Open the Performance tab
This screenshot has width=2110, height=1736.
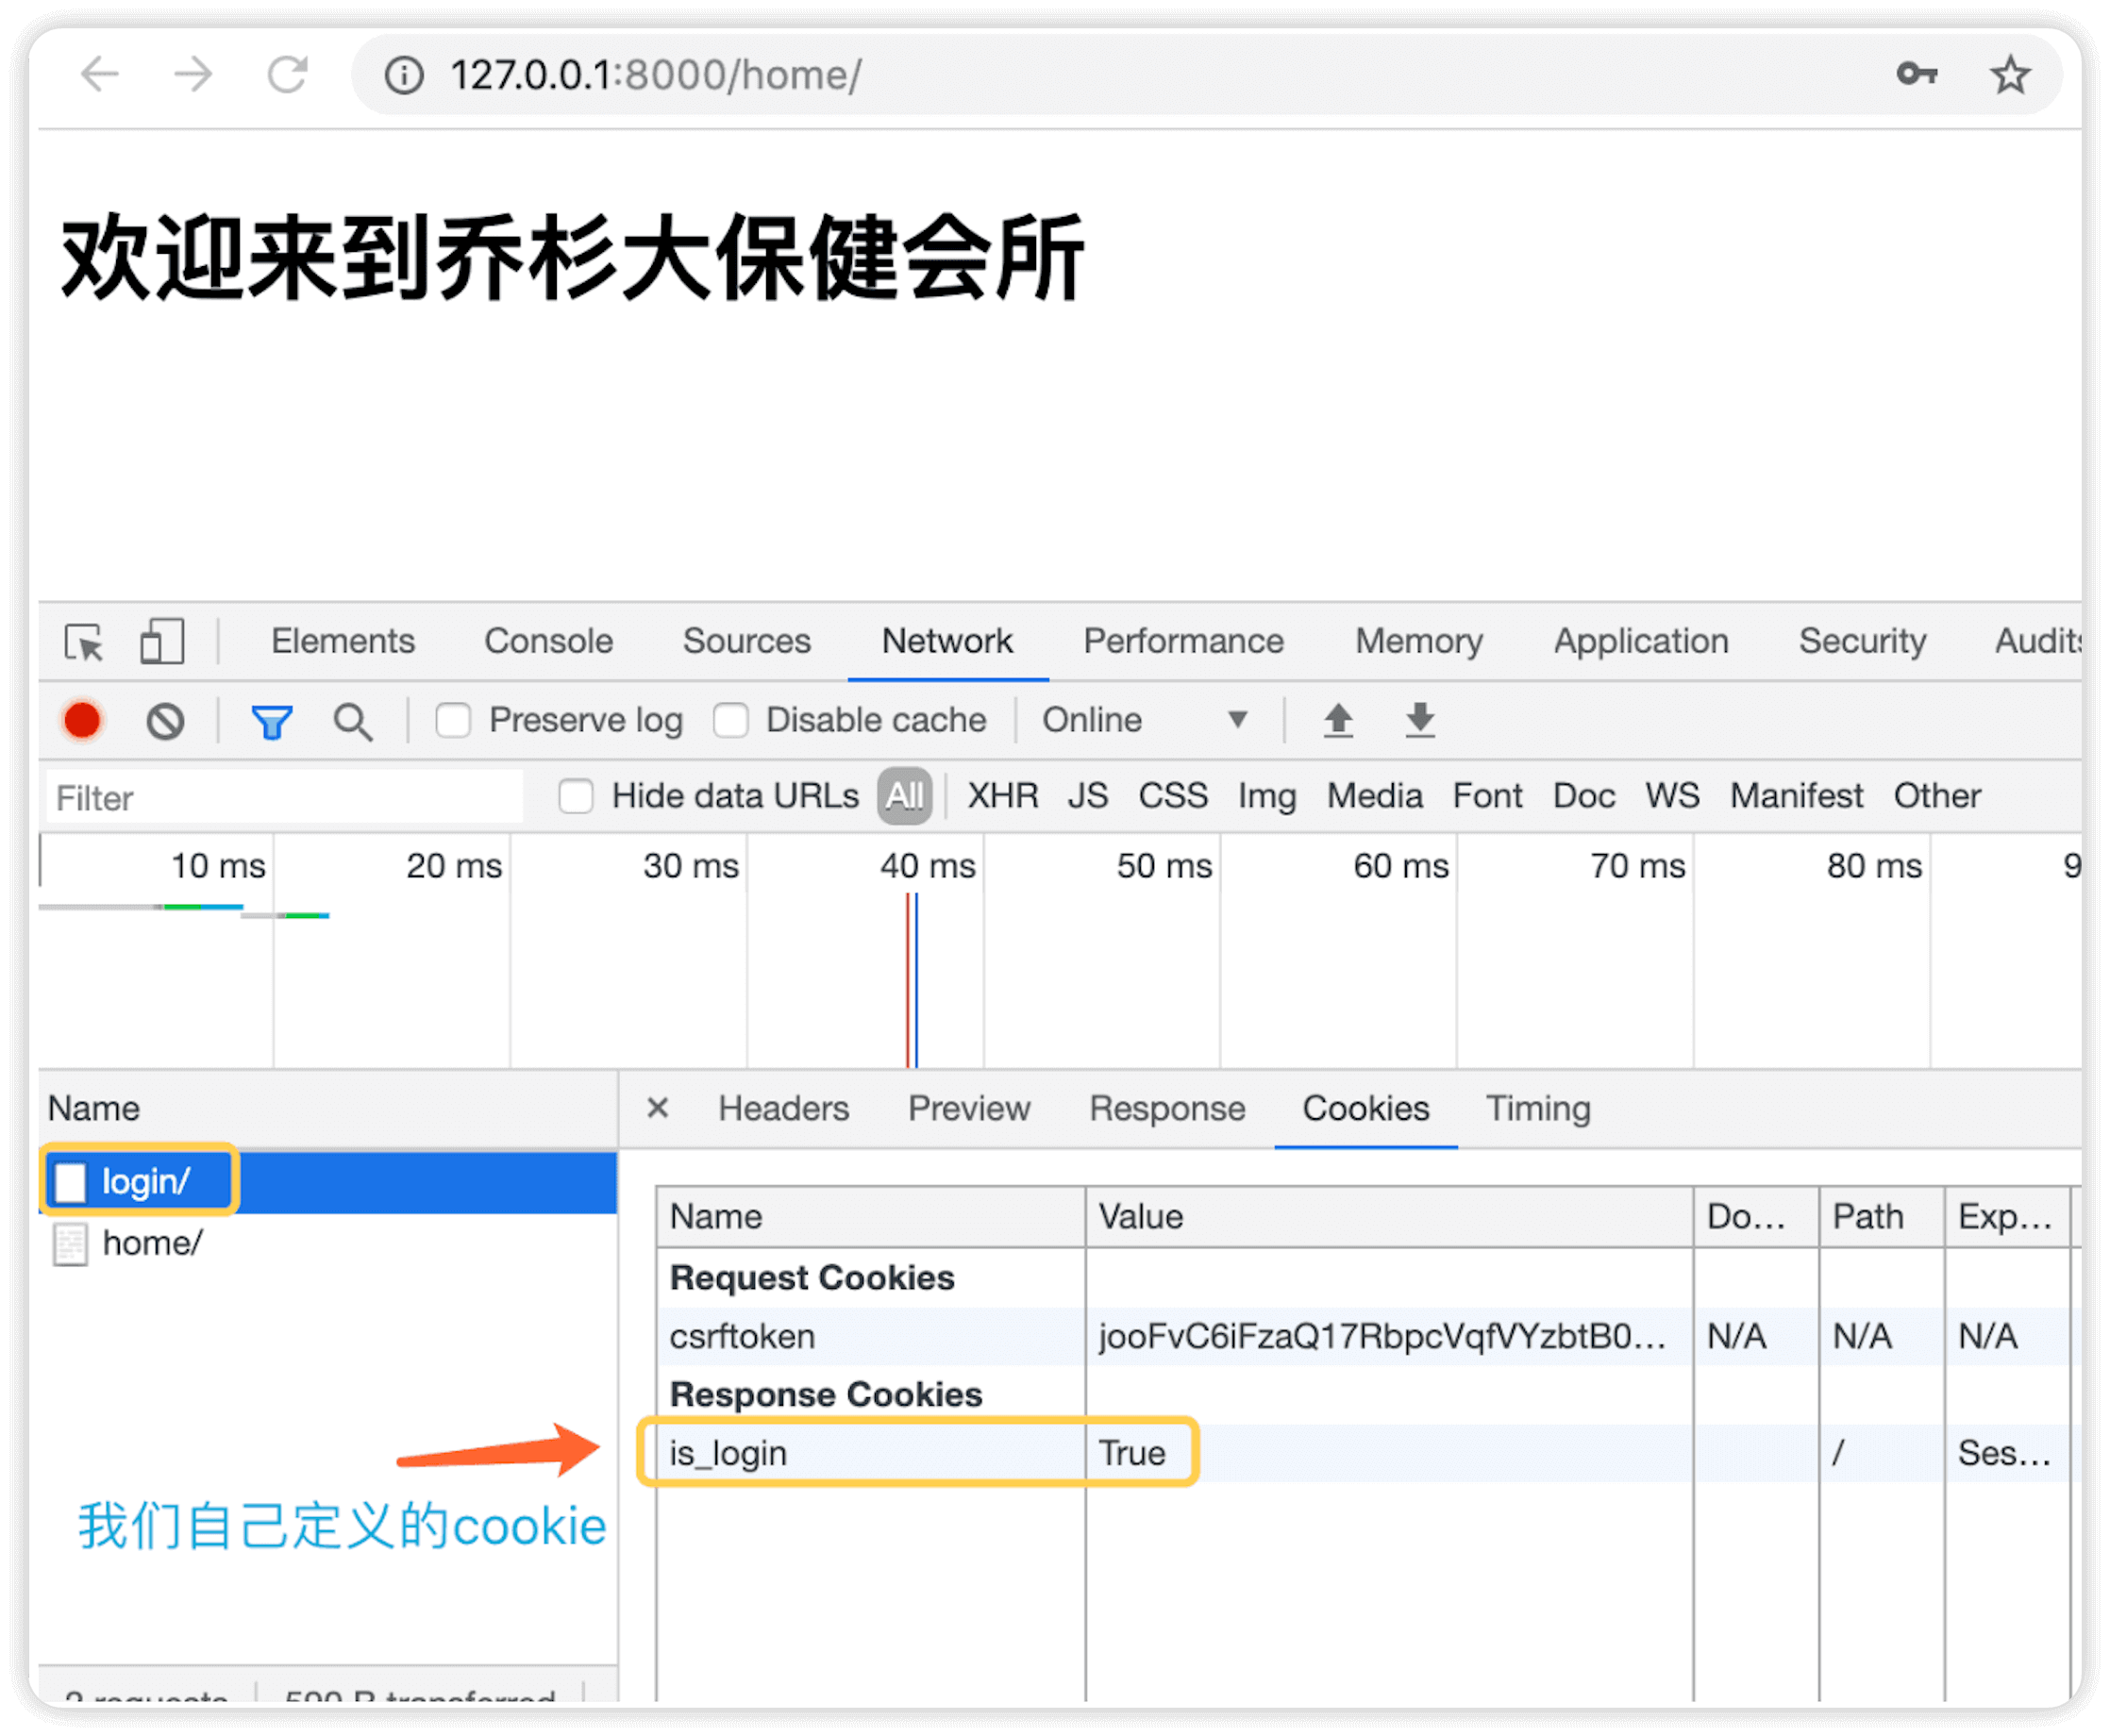click(1184, 641)
